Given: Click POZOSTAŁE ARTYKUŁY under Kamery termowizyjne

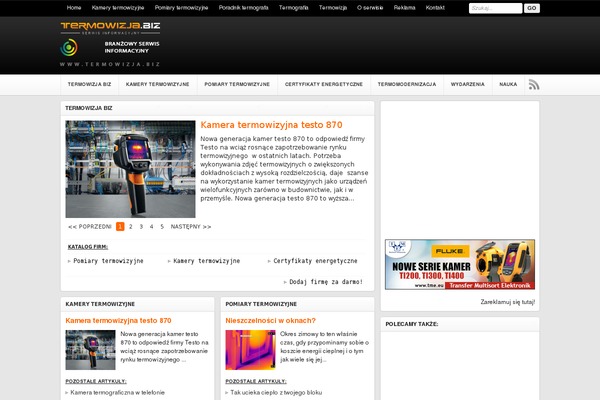Looking at the screenshot, I should click(x=96, y=381).
